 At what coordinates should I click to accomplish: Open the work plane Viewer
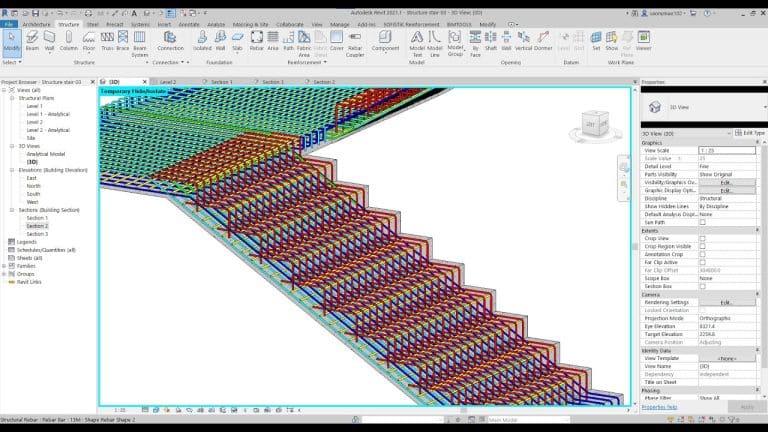tap(644, 41)
